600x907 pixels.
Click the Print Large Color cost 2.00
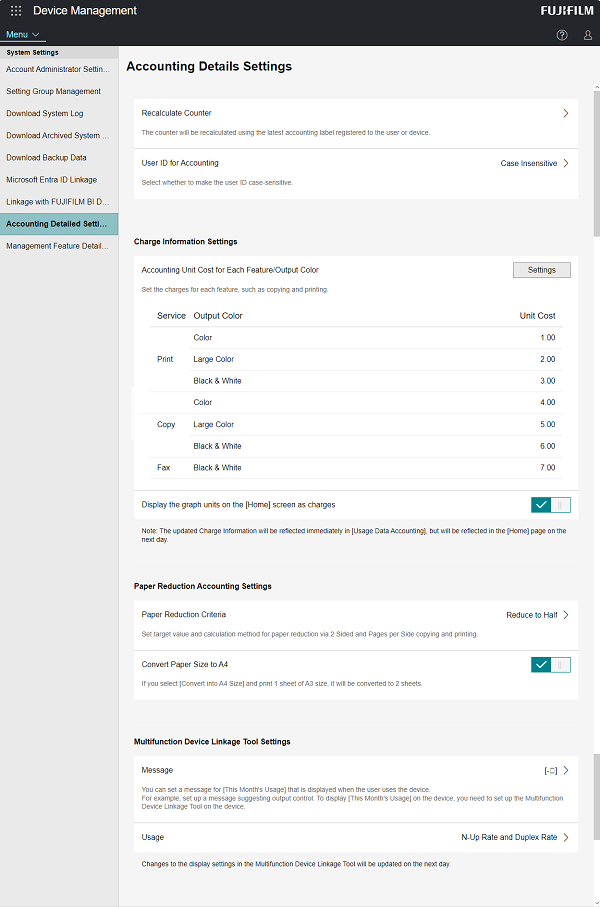click(547, 359)
